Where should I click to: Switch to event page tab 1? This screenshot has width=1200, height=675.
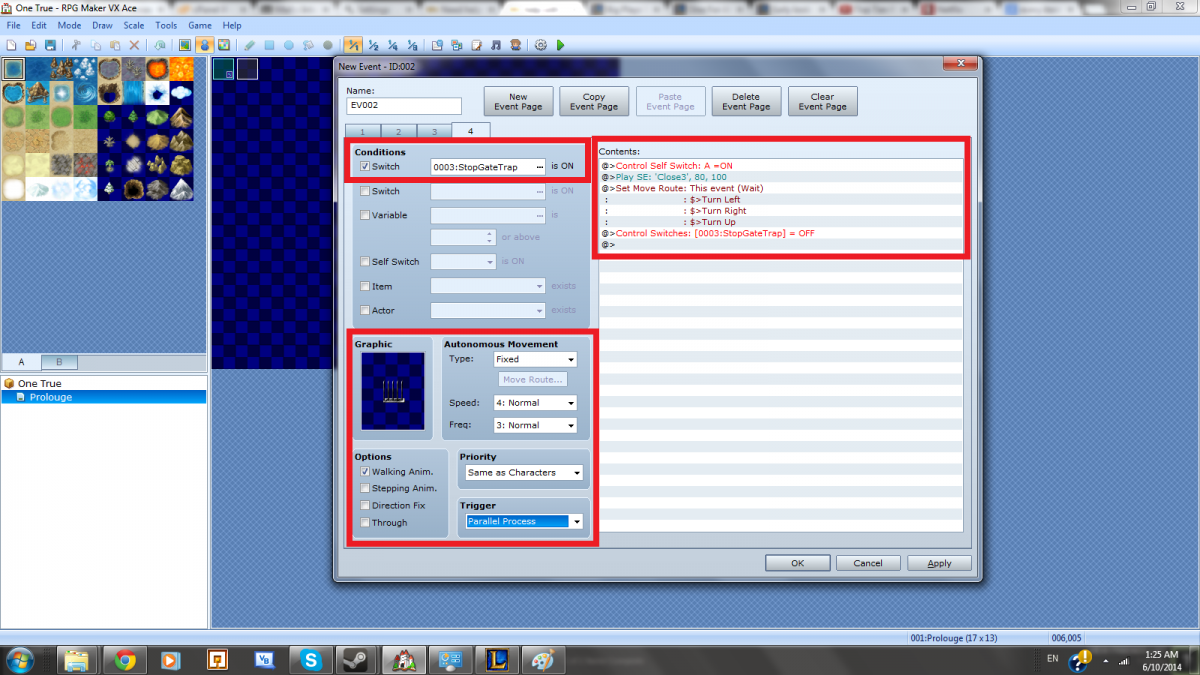click(x=362, y=131)
